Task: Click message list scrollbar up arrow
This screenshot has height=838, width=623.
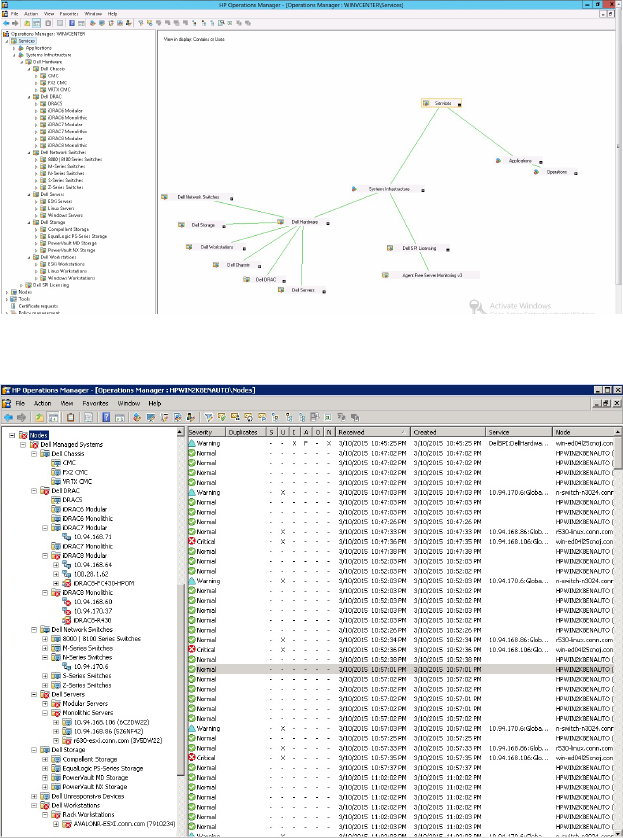Action: click(x=618, y=432)
